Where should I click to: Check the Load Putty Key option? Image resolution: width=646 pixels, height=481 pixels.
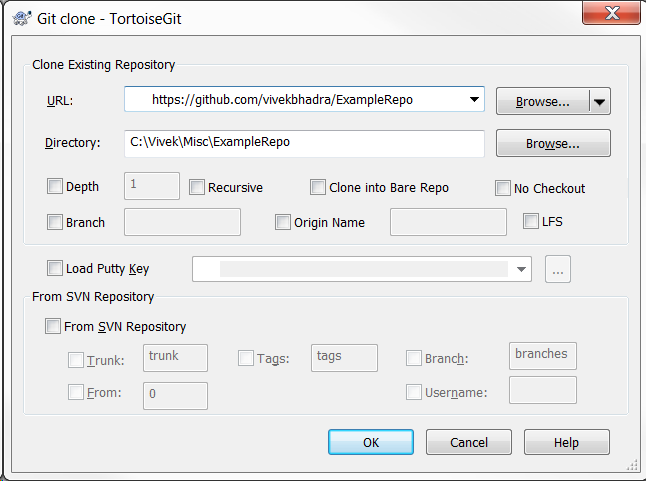point(55,268)
